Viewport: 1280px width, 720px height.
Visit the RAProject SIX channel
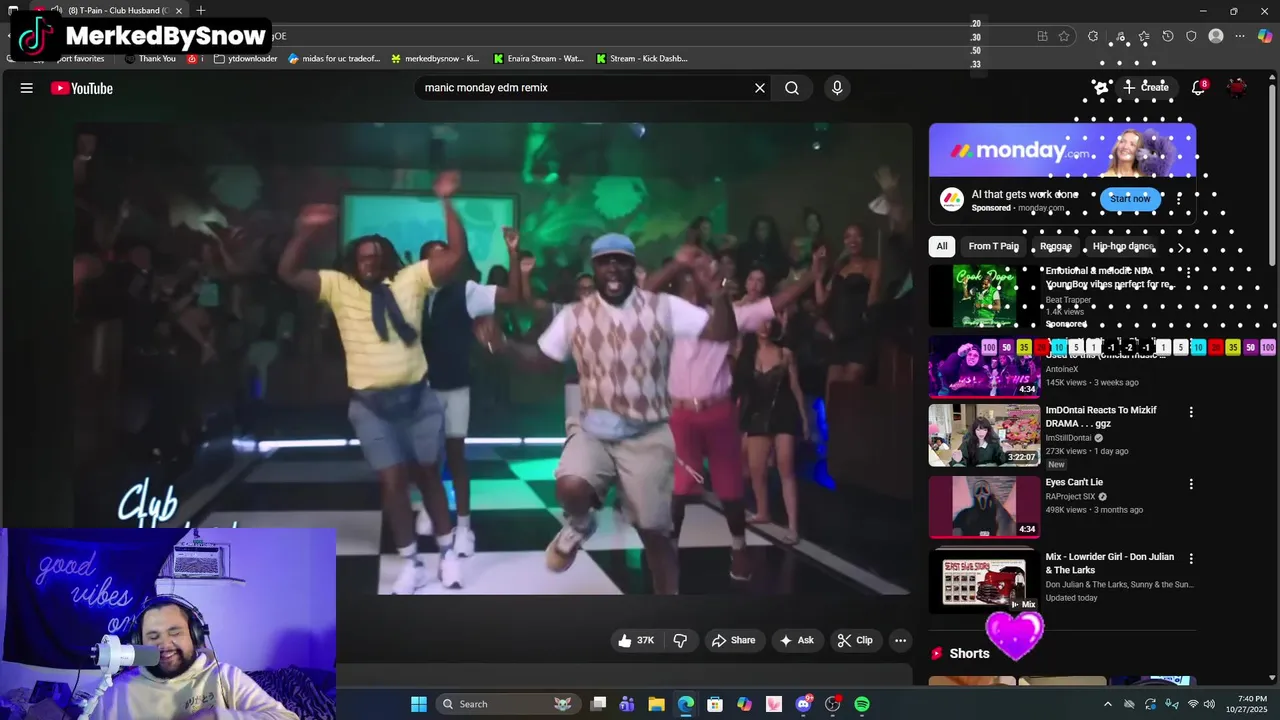coord(1070,496)
